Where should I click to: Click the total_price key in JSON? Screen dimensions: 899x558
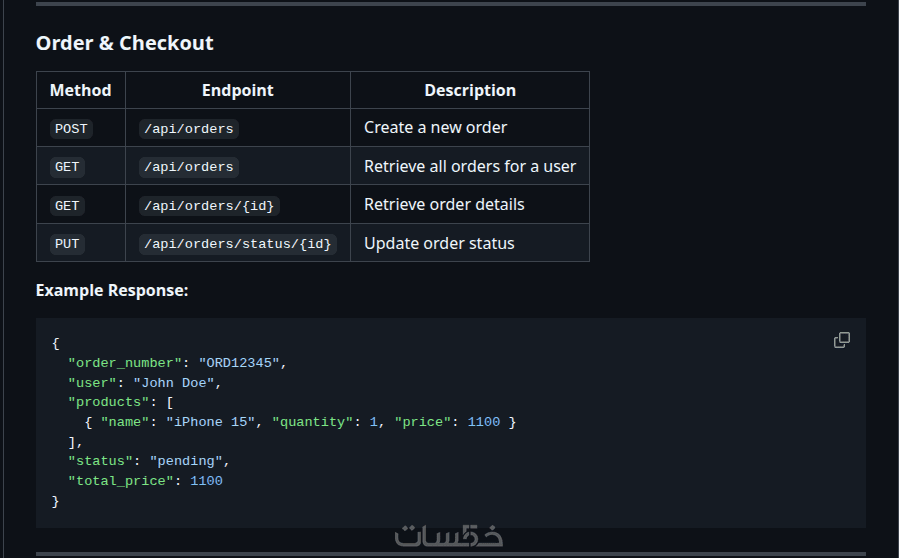pos(121,481)
